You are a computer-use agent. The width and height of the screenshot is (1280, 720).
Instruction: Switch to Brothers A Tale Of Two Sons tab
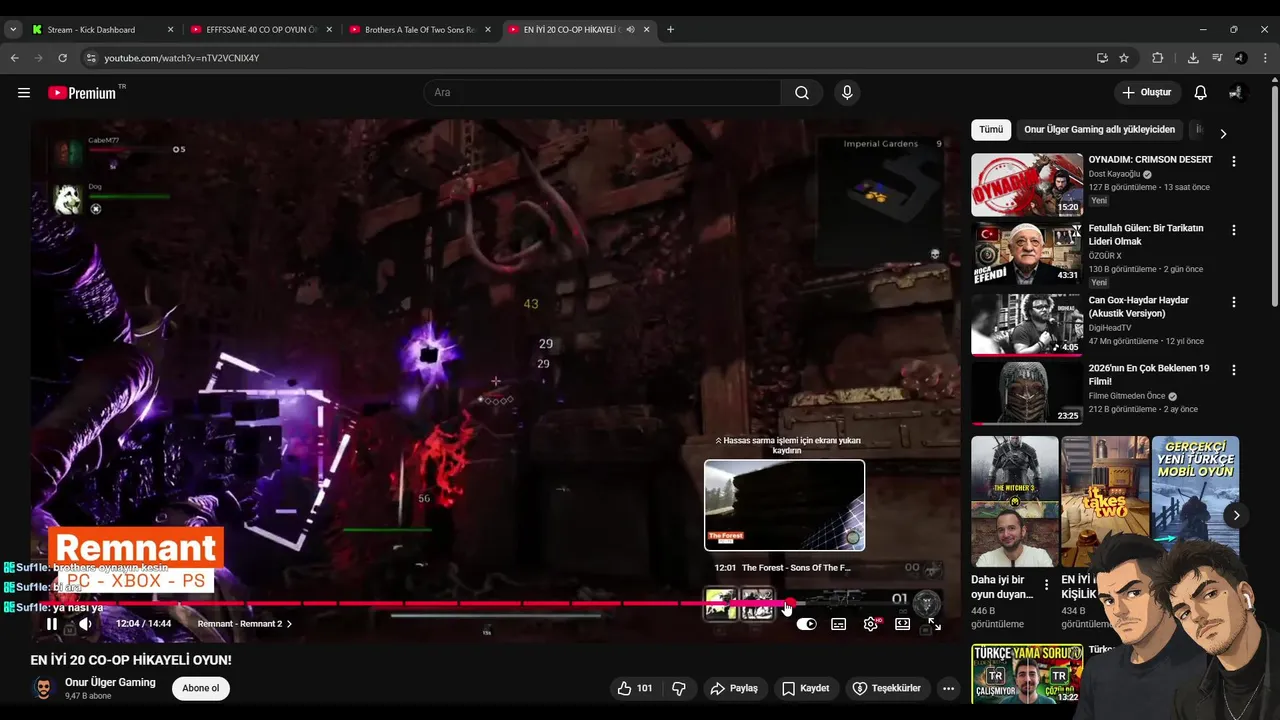pyautogui.click(x=420, y=30)
